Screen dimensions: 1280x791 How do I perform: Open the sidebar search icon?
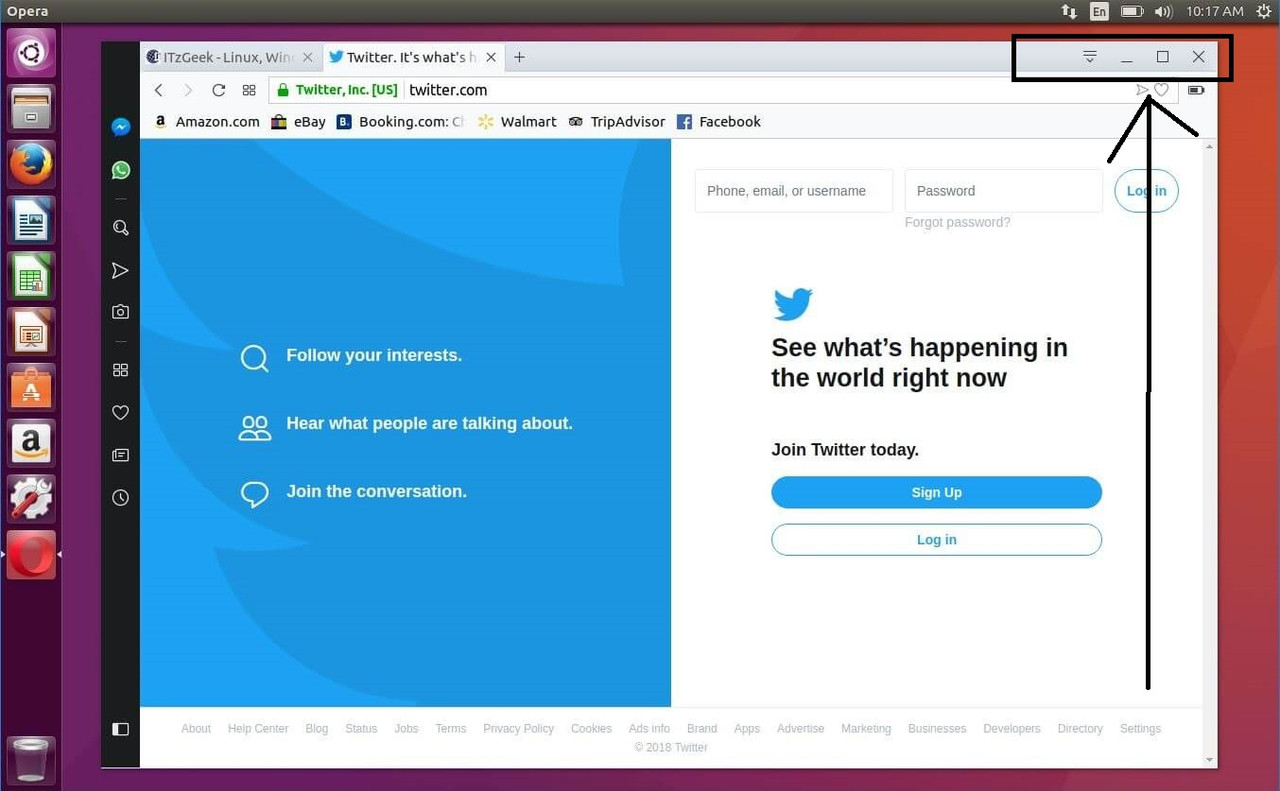coord(121,228)
